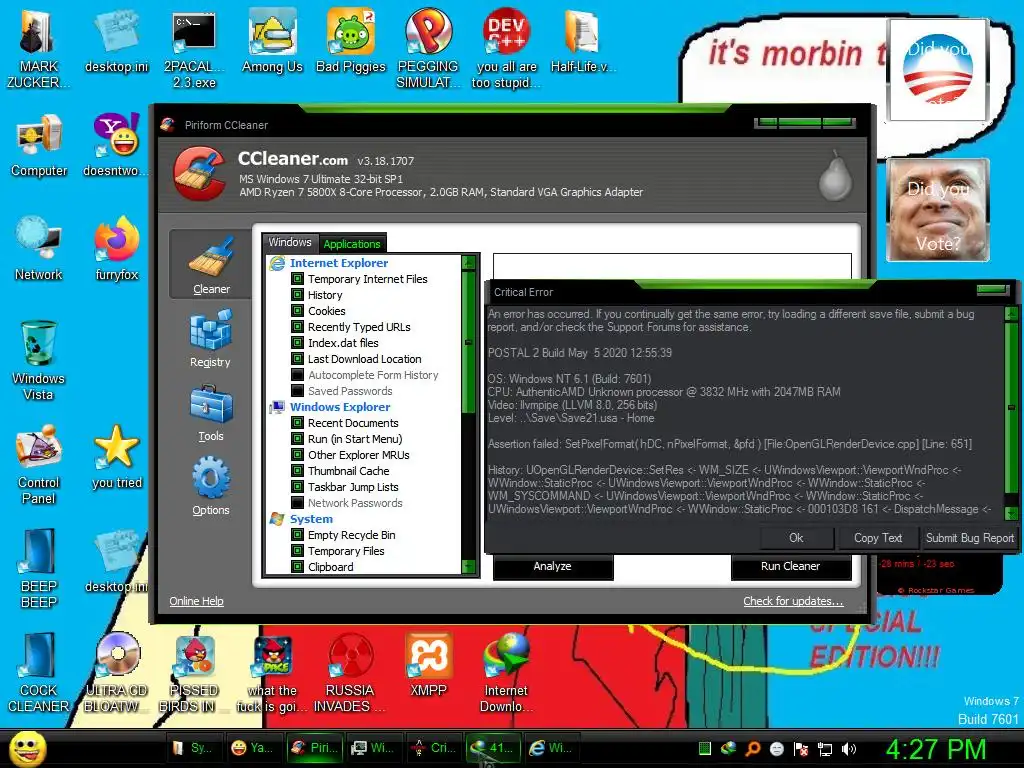1024x768 pixels.
Task: Open the ULTRA CD BLOATW... disc icon
Action: point(117,672)
